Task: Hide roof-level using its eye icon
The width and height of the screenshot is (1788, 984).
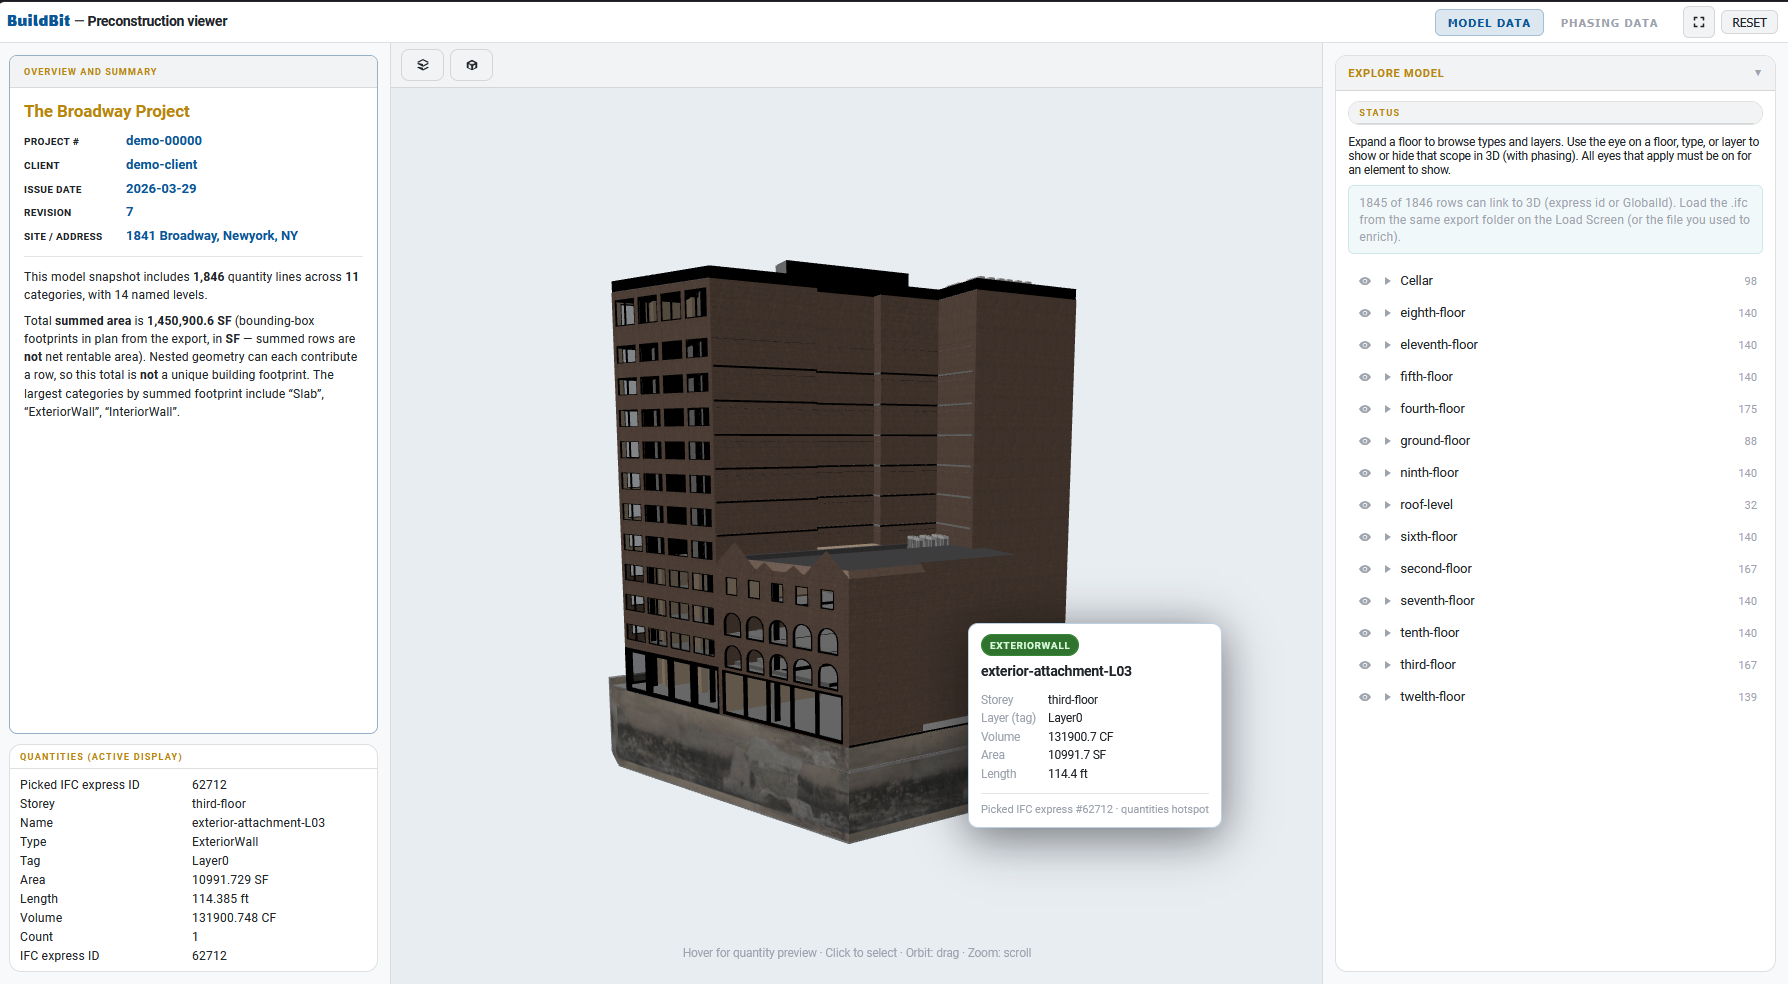Action: 1364,505
